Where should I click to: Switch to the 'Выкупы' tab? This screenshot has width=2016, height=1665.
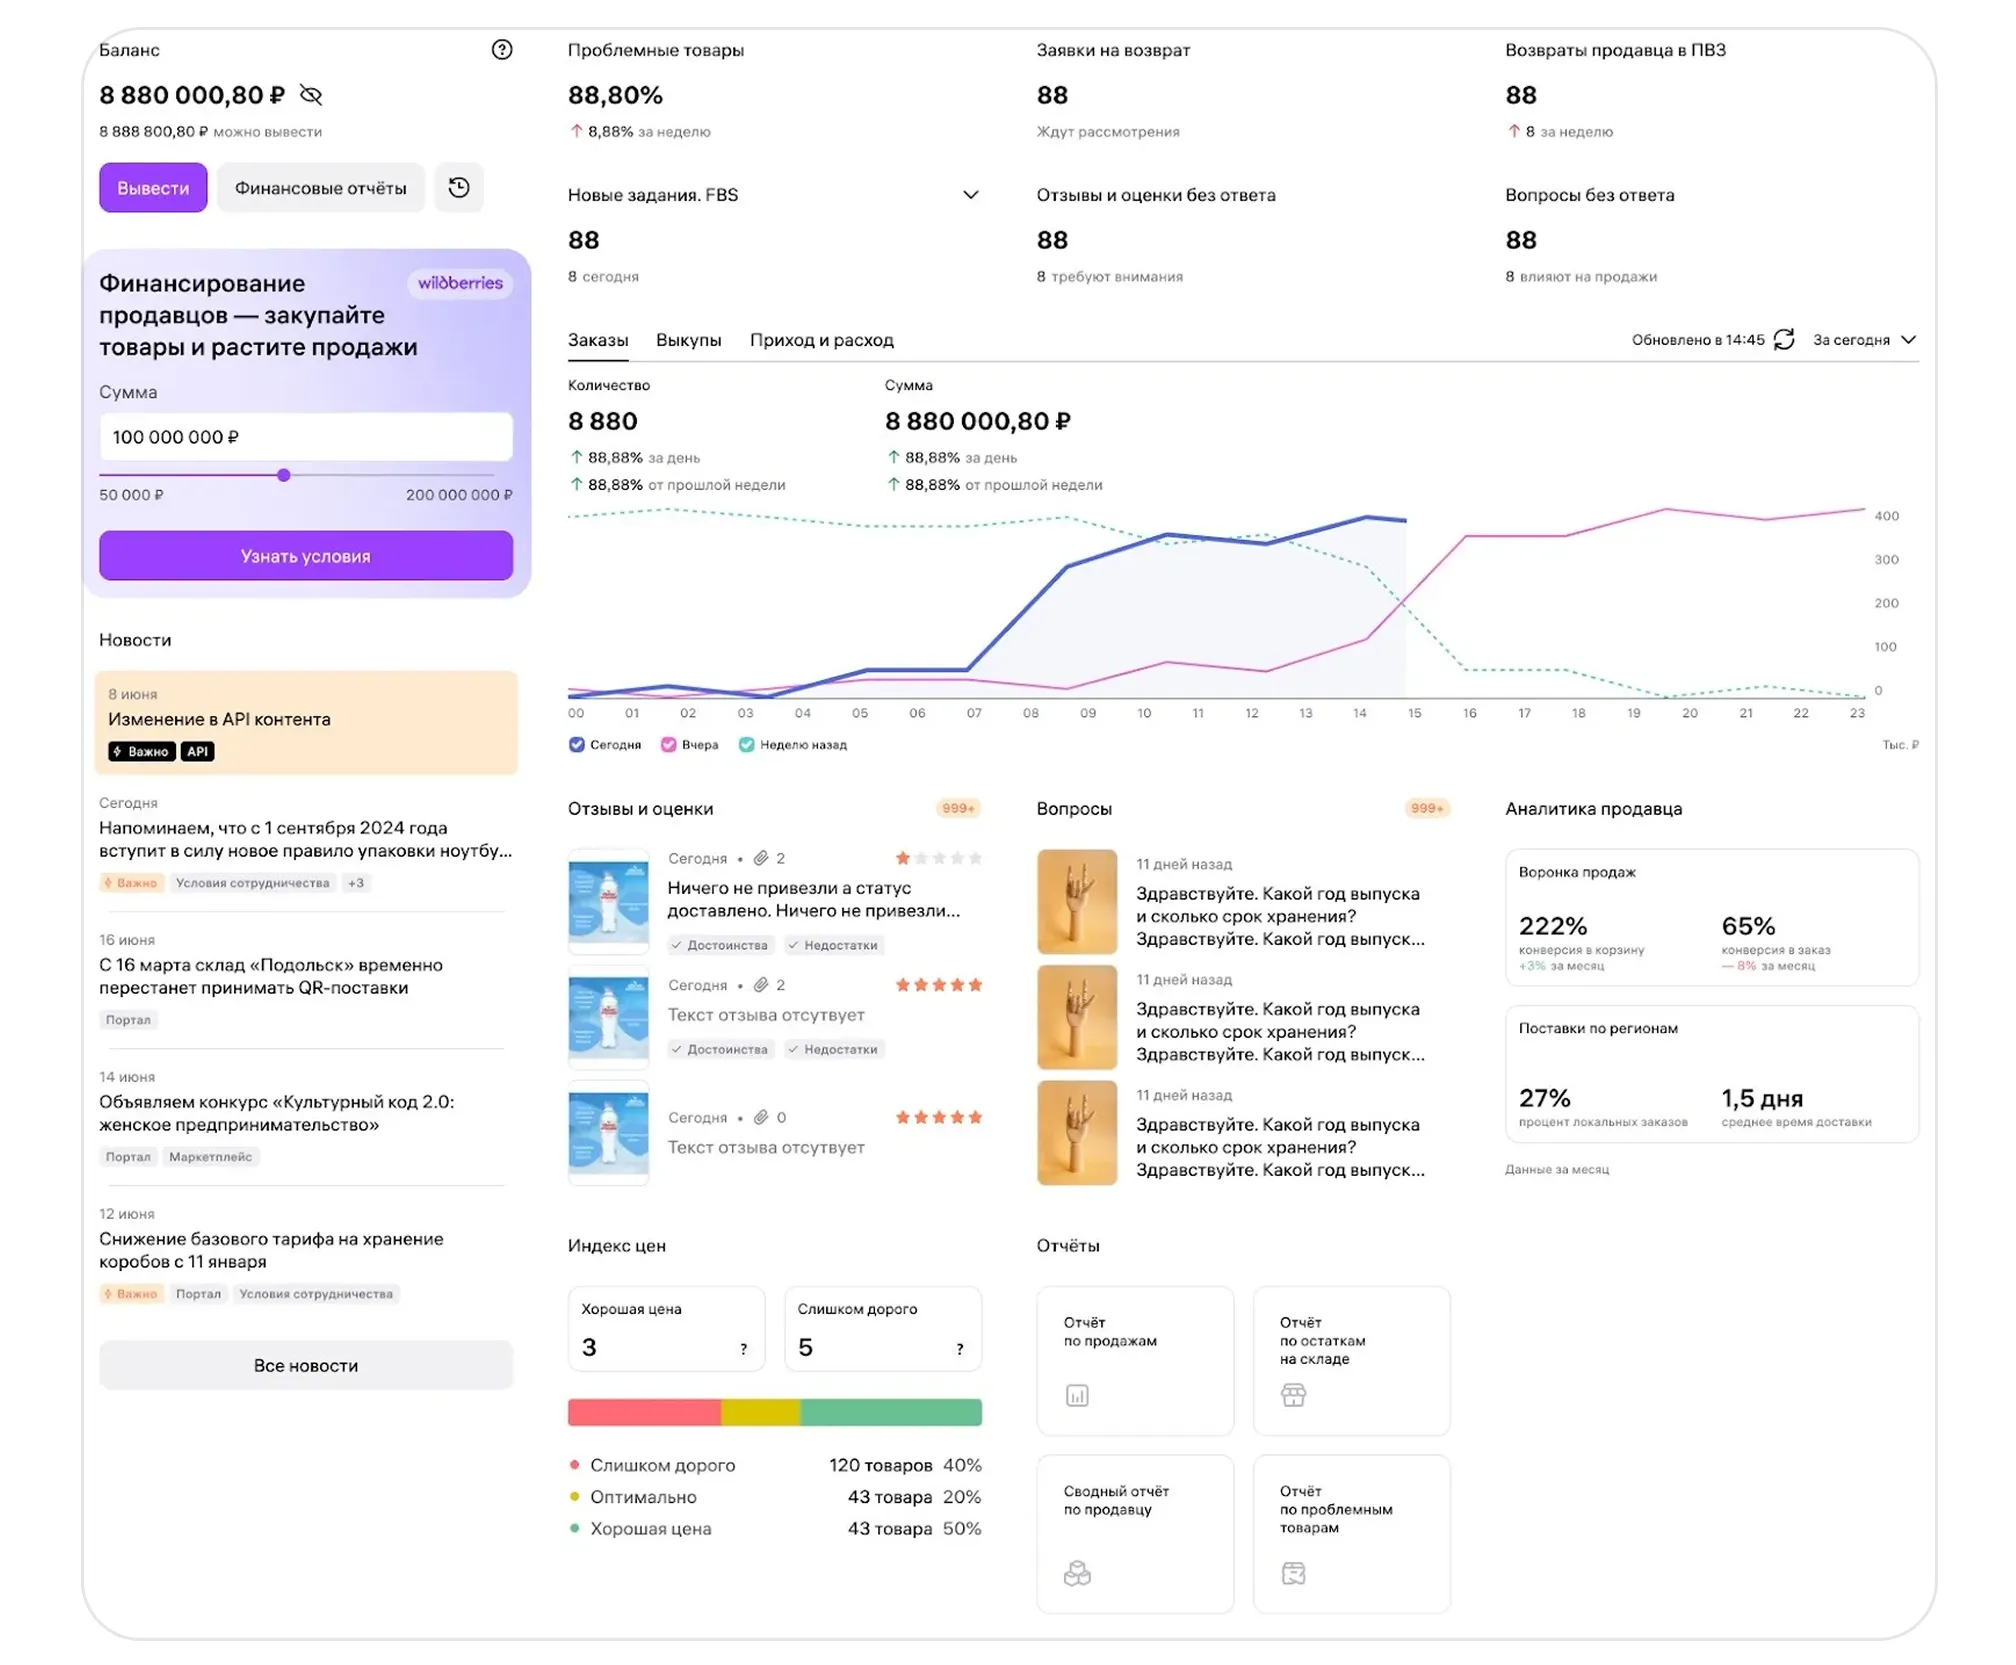point(688,340)
